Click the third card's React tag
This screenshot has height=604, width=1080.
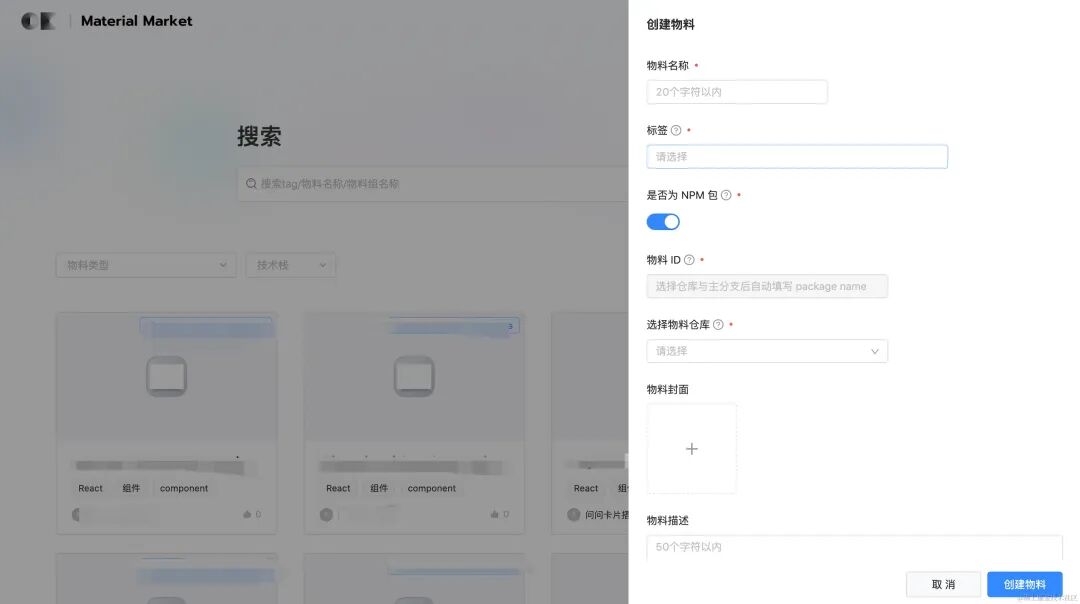[586, 488]
